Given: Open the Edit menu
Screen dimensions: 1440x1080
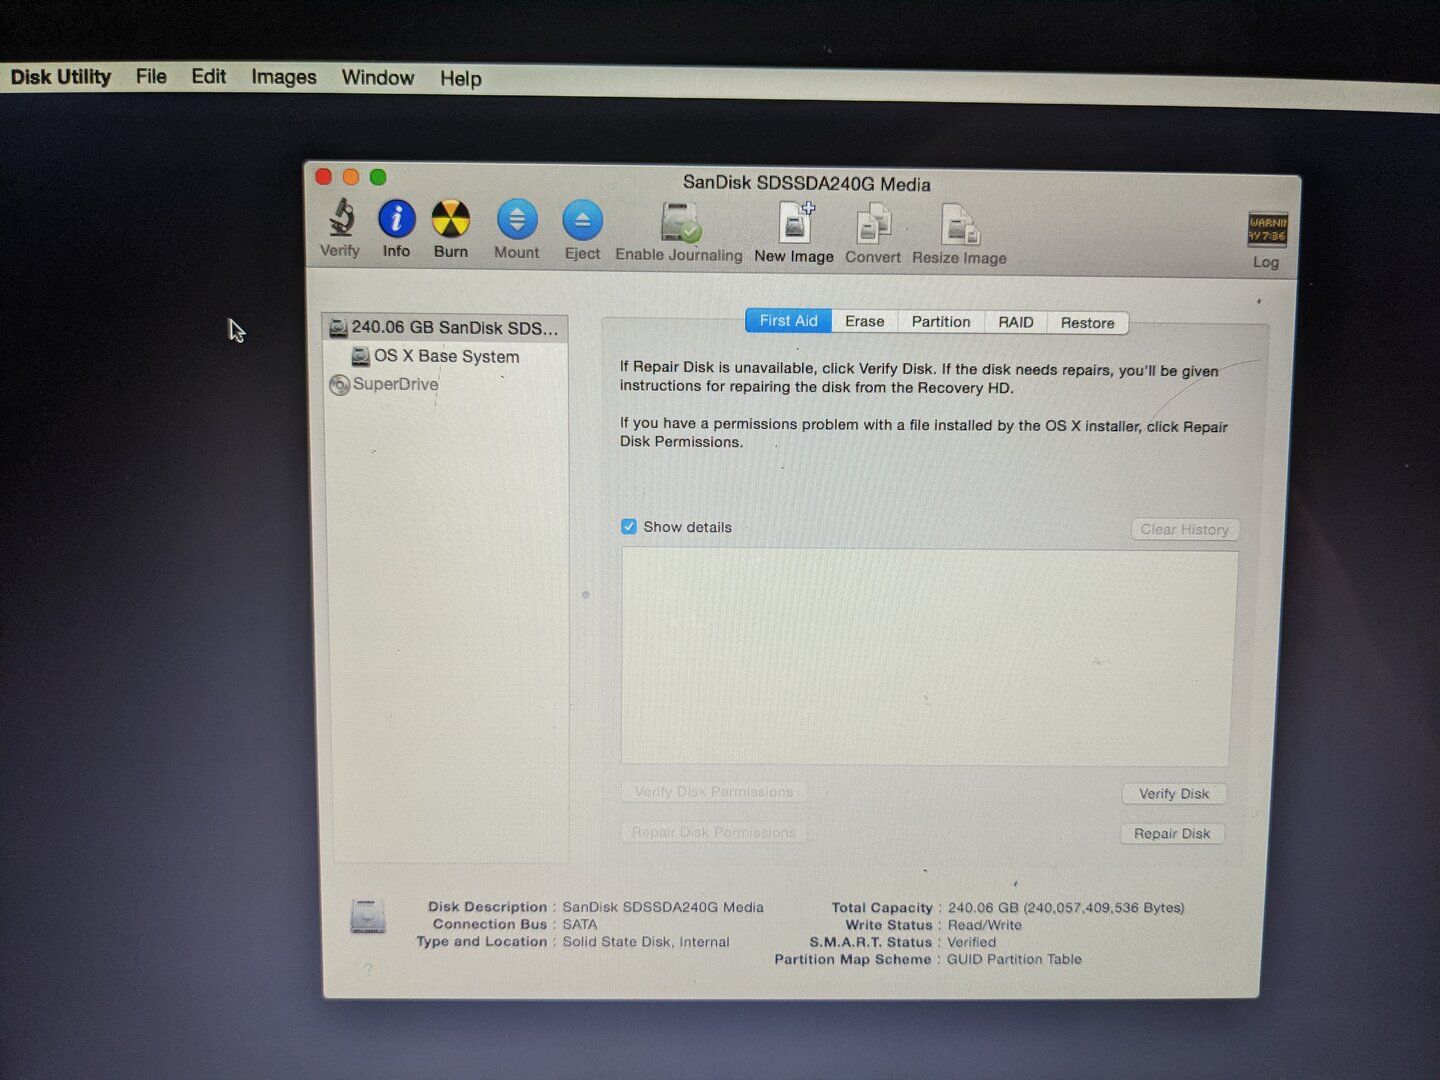Looking at the screenshot, I should [209, 76].
